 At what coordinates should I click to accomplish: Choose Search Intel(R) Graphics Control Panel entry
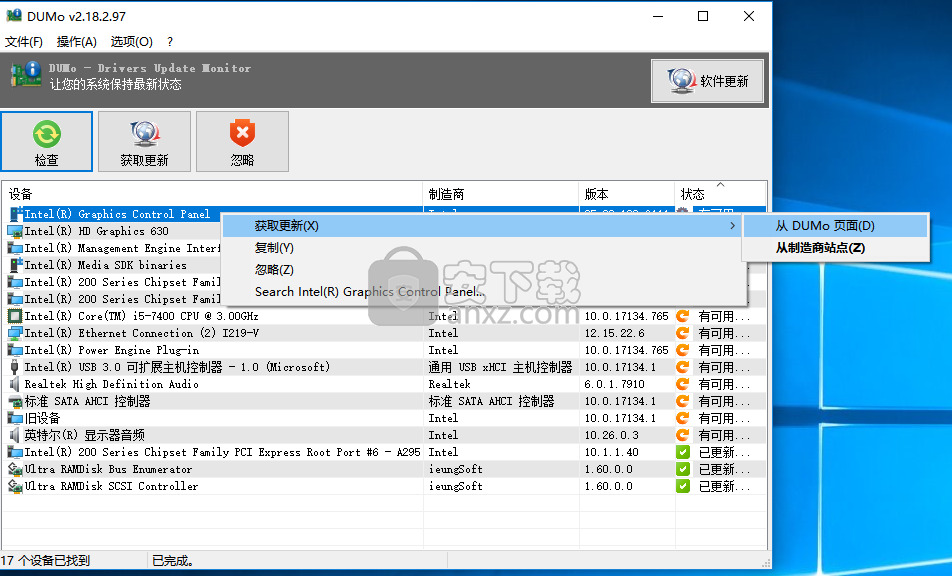tap(482, 291)
